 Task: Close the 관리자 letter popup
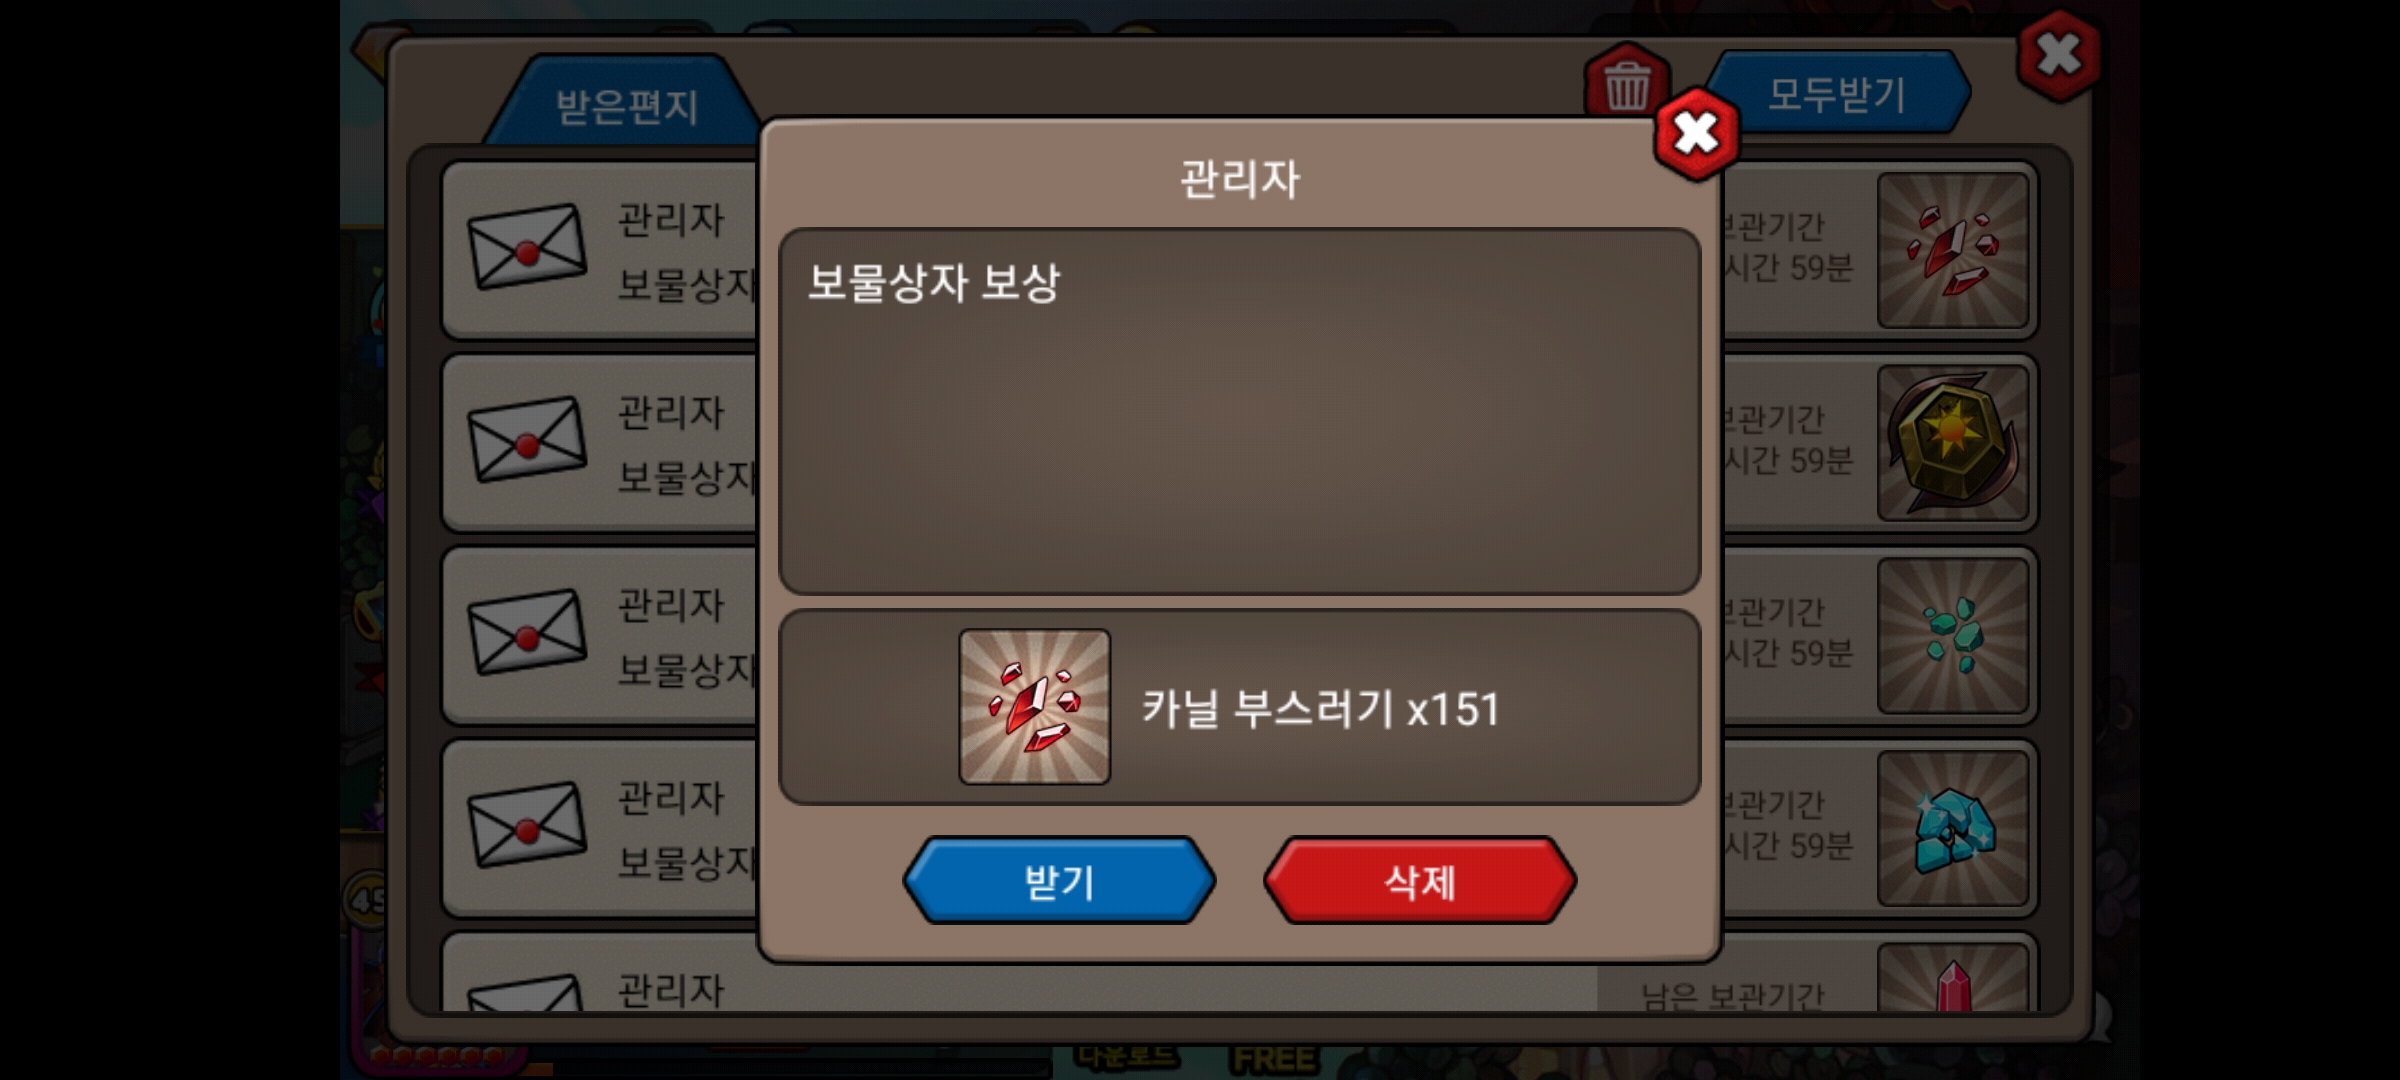pos(1696,134)
